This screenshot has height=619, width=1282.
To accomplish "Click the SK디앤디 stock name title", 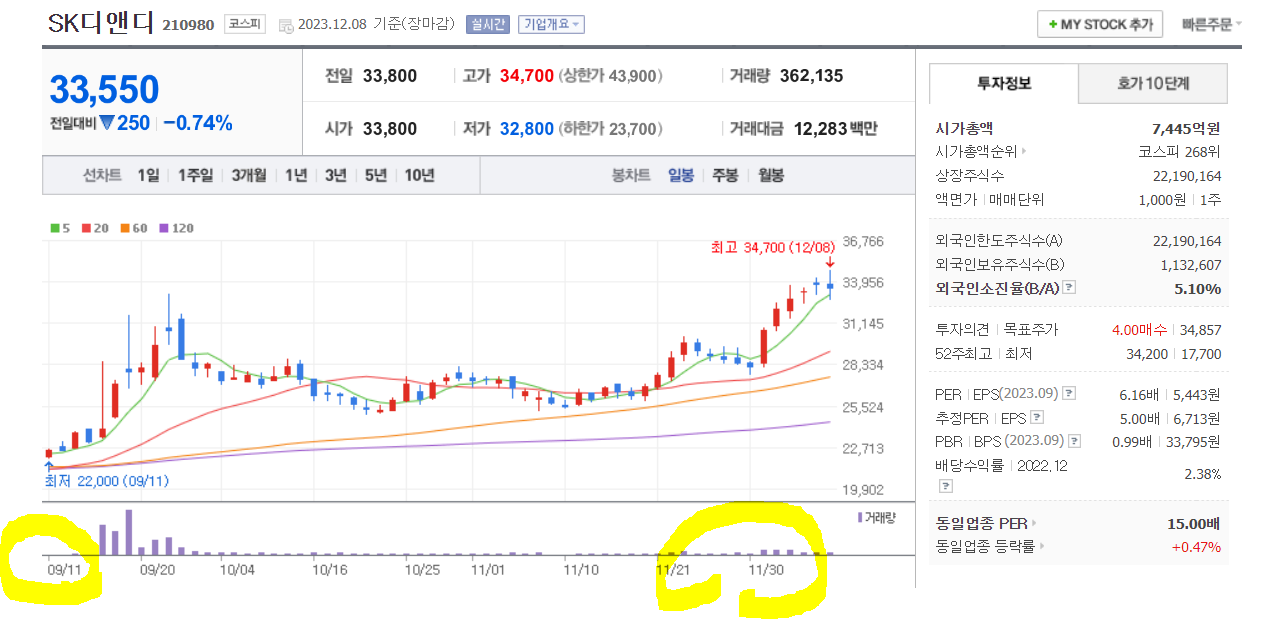I will pos(100,24).
